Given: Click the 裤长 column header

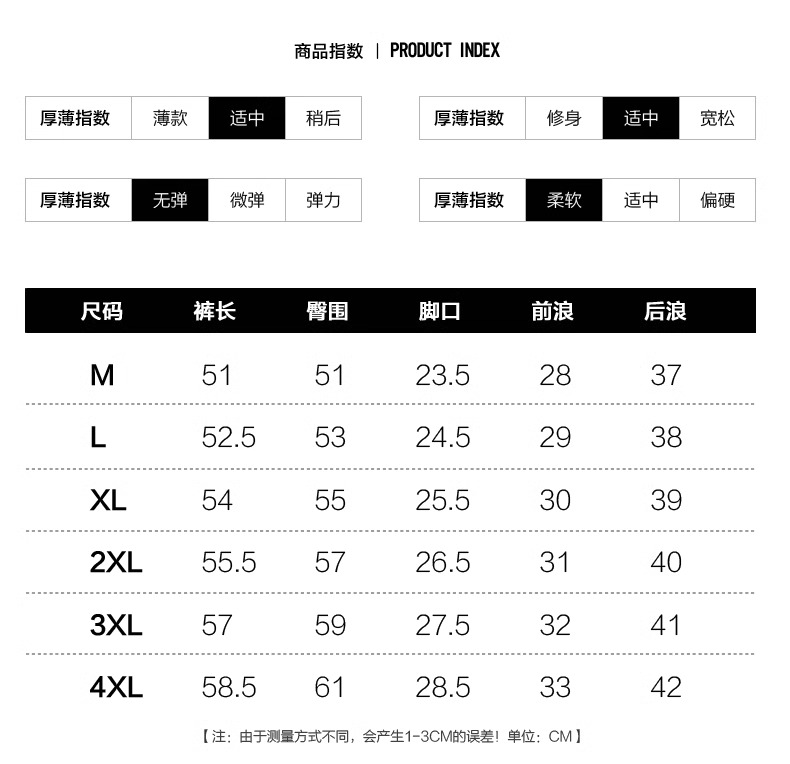Looking at the screenshot, I should (x=215, y=311).
